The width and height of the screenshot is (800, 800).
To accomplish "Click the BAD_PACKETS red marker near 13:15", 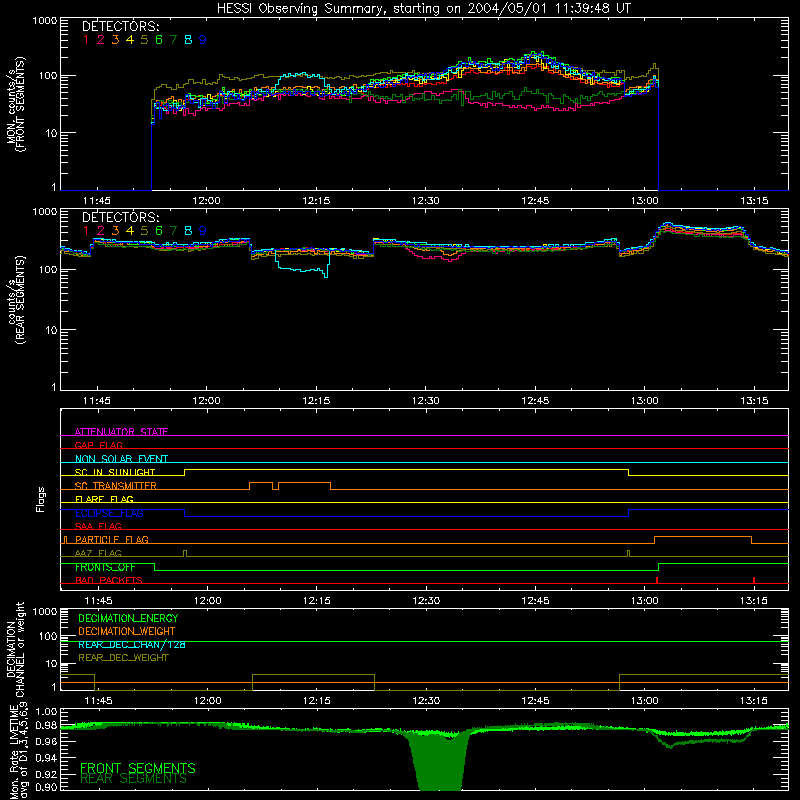I will [754, 580].
